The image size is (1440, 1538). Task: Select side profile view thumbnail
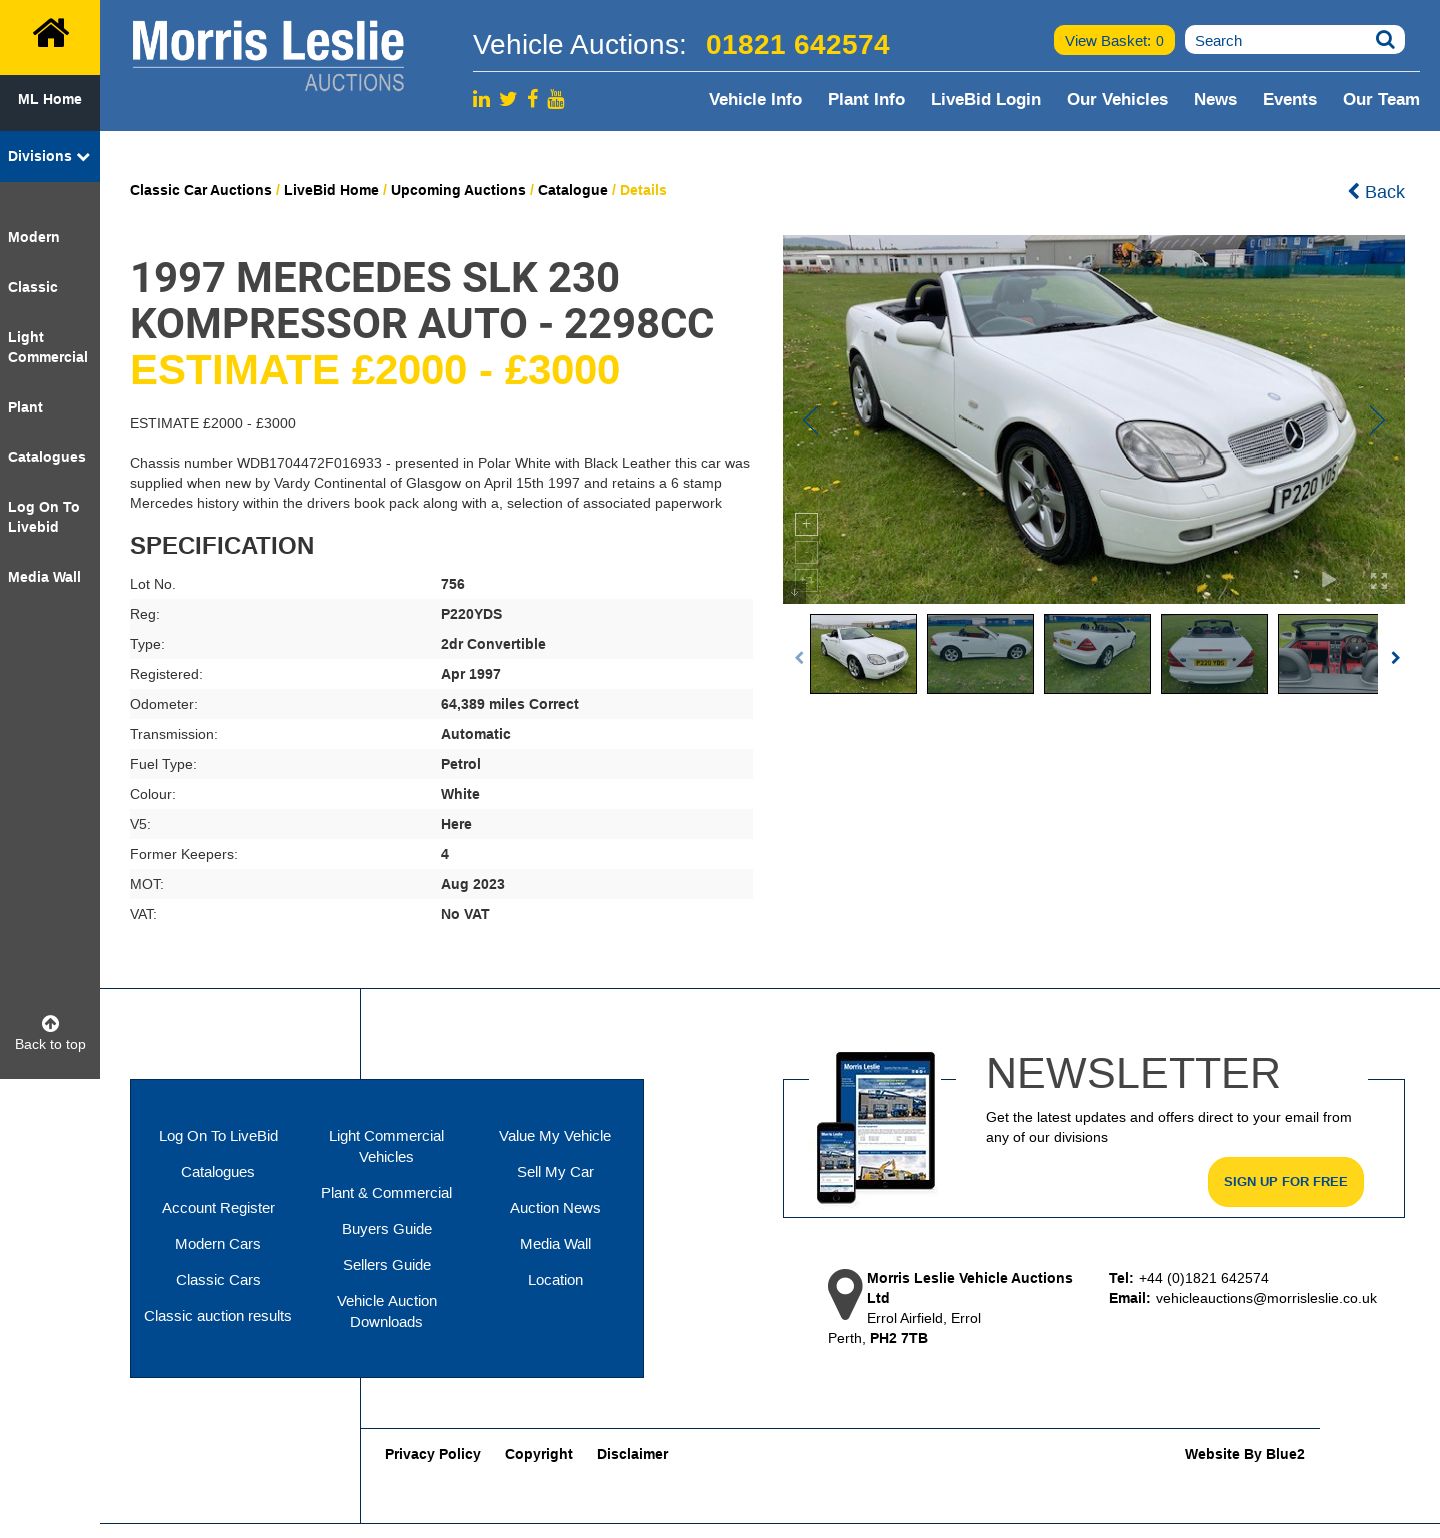pyautogui.click(x=980, y=654)
